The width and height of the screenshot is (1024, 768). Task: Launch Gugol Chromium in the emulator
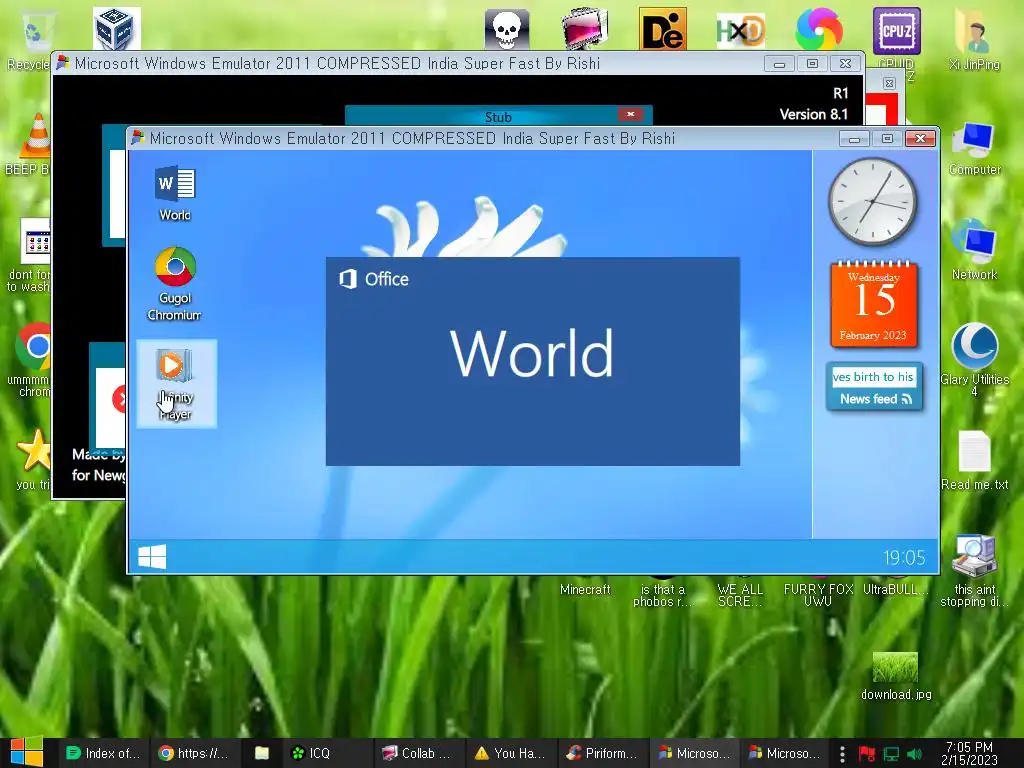point(174,283)
